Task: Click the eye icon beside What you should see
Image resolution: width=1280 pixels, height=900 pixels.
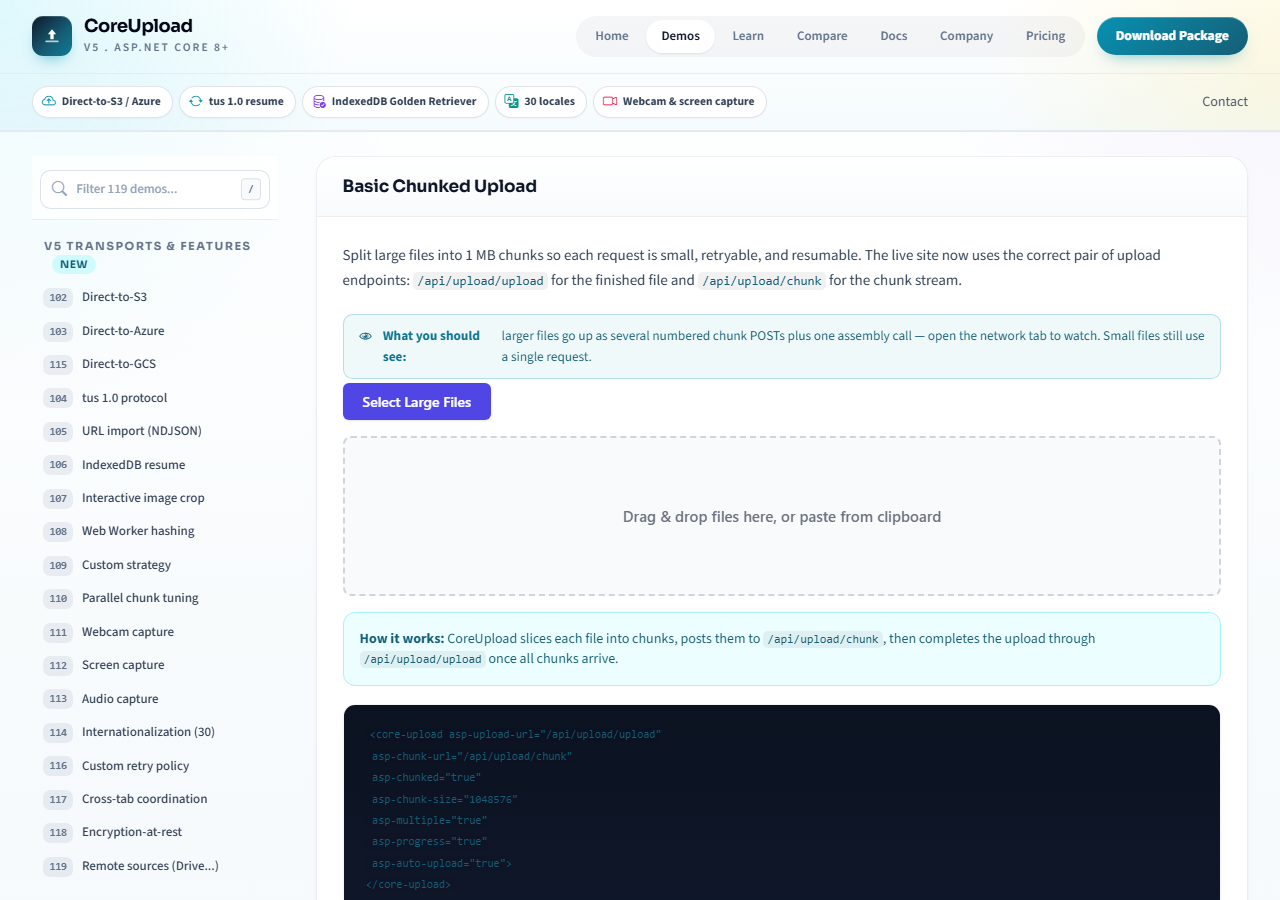Action: (x=366, y=336)
